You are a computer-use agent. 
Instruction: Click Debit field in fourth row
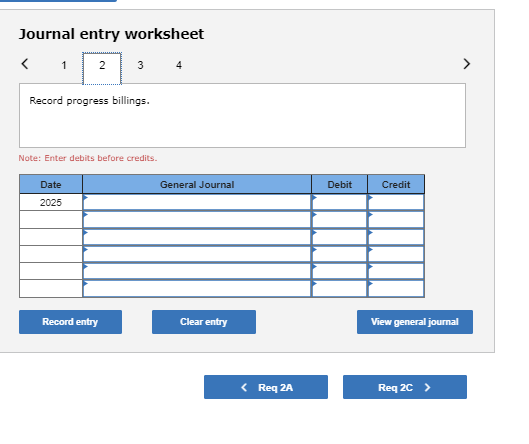pos(339,254)
